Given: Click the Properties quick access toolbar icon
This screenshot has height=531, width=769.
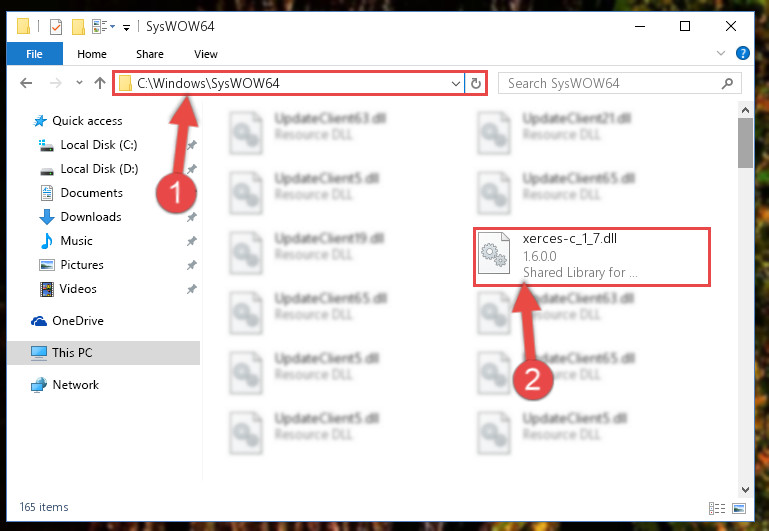Looking at the screenshot, I should 56,26.
